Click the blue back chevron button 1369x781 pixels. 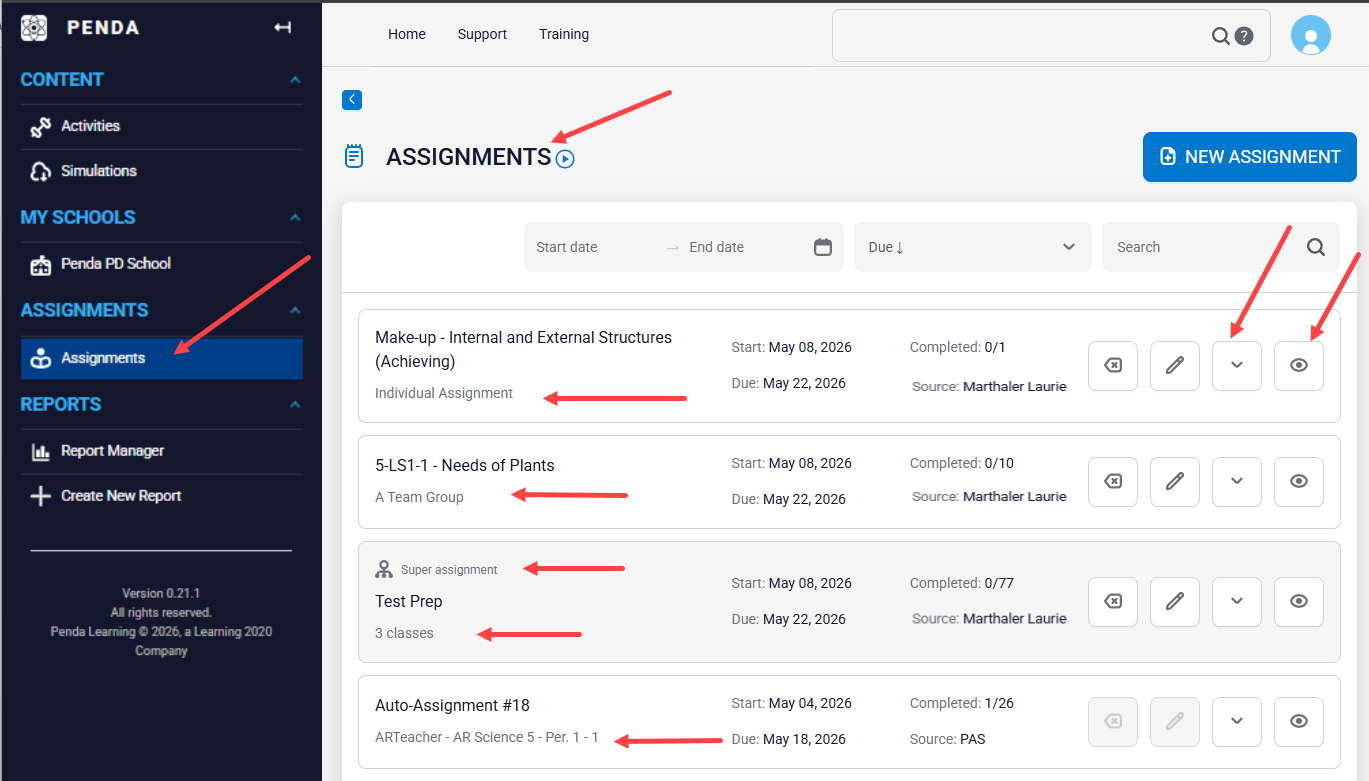click(x=352, y=100)
